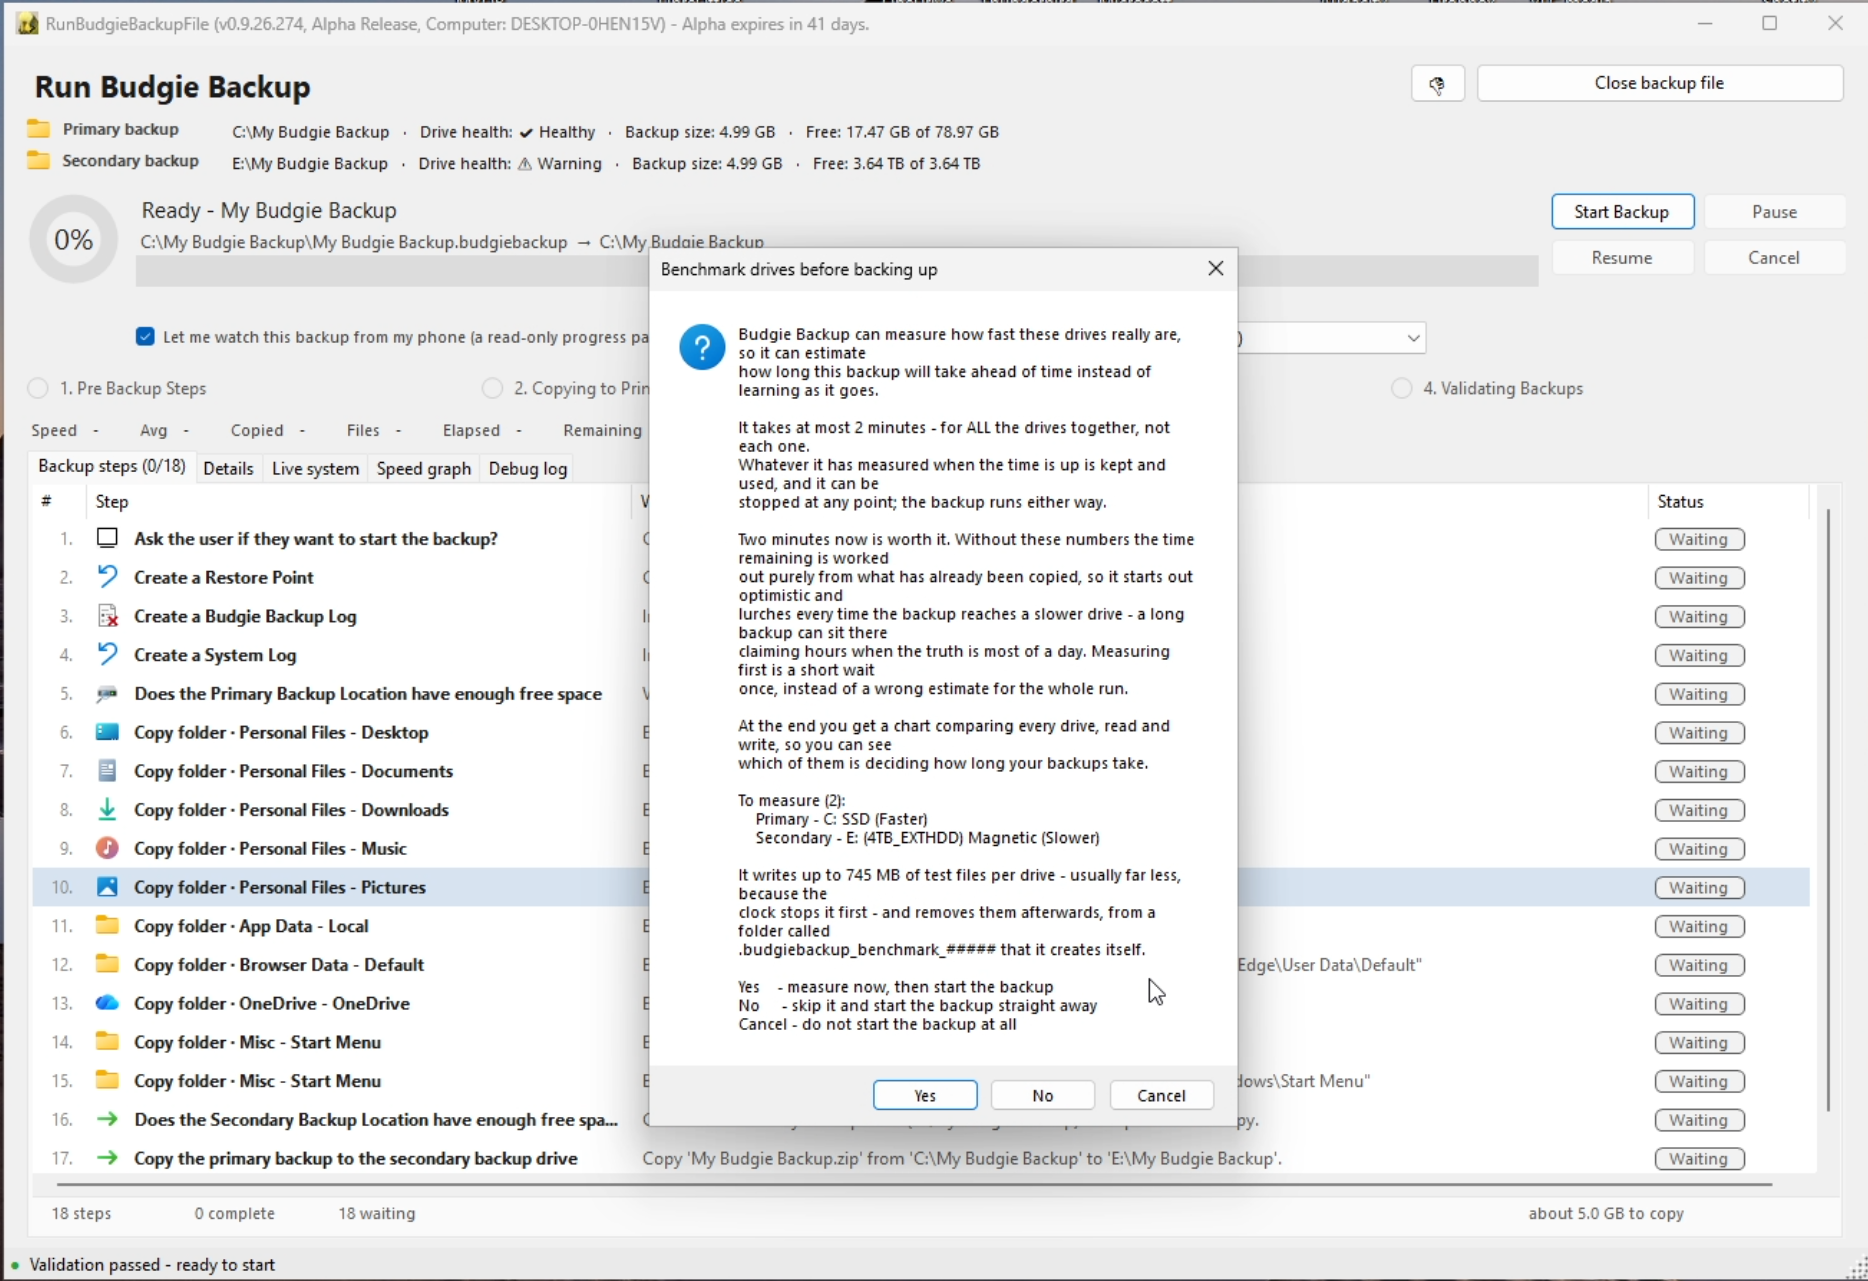Switch to the Backup steps (0/18) tab

click(x=112, y=467)
